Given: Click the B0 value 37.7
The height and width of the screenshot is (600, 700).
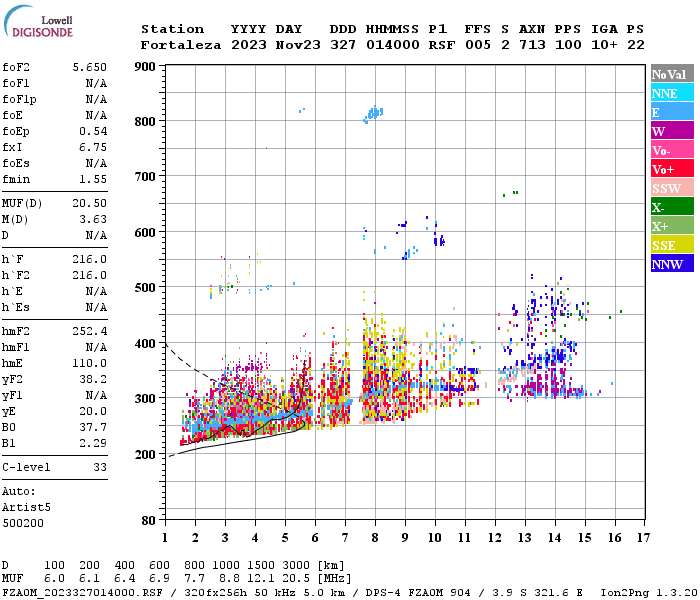Looking at the screenshot, I should click(93, 427).
